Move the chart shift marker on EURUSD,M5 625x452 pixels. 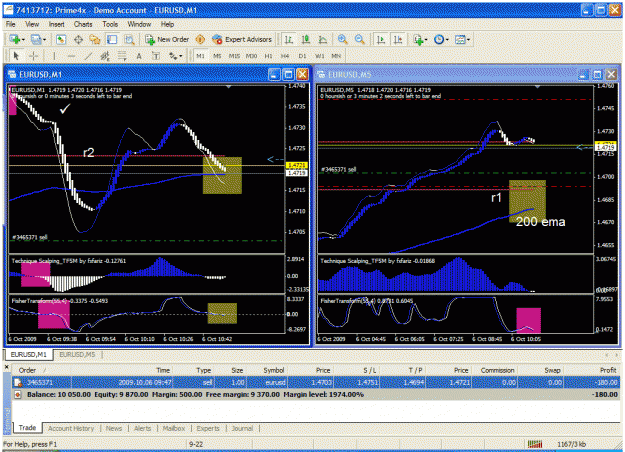click(x=537, y=86)
